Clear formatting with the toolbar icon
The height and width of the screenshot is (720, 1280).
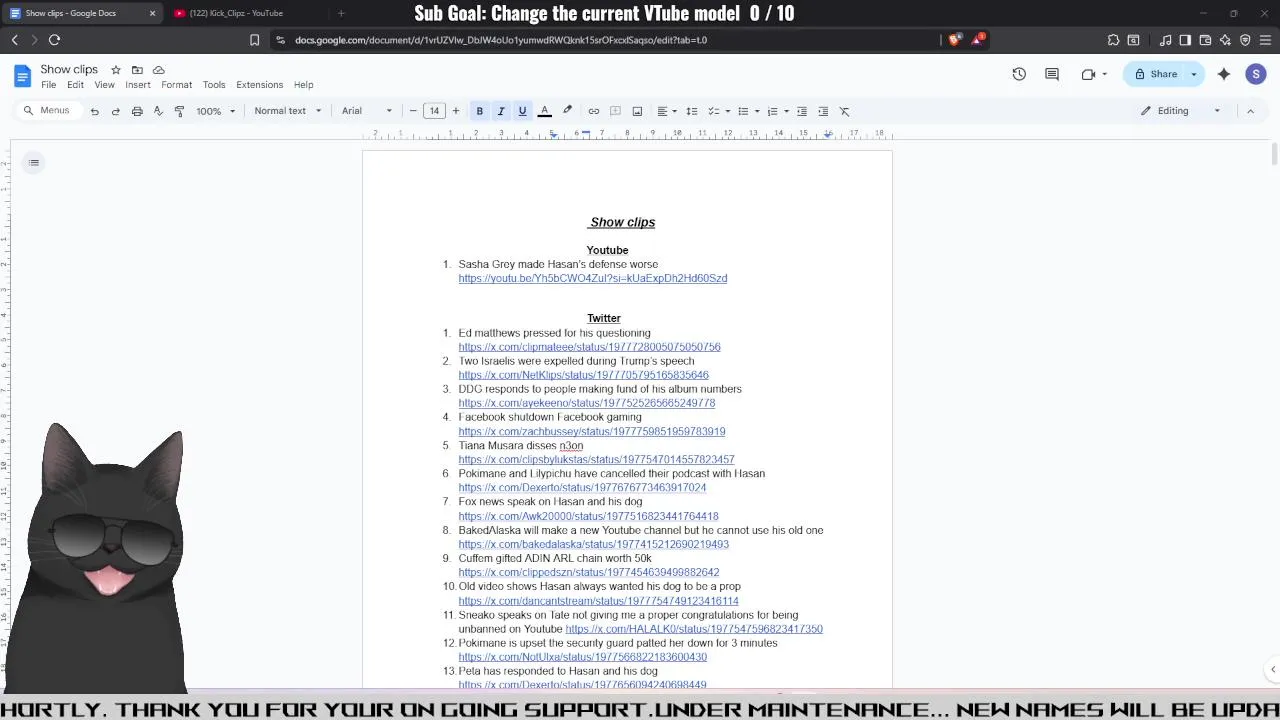[845, 111]
